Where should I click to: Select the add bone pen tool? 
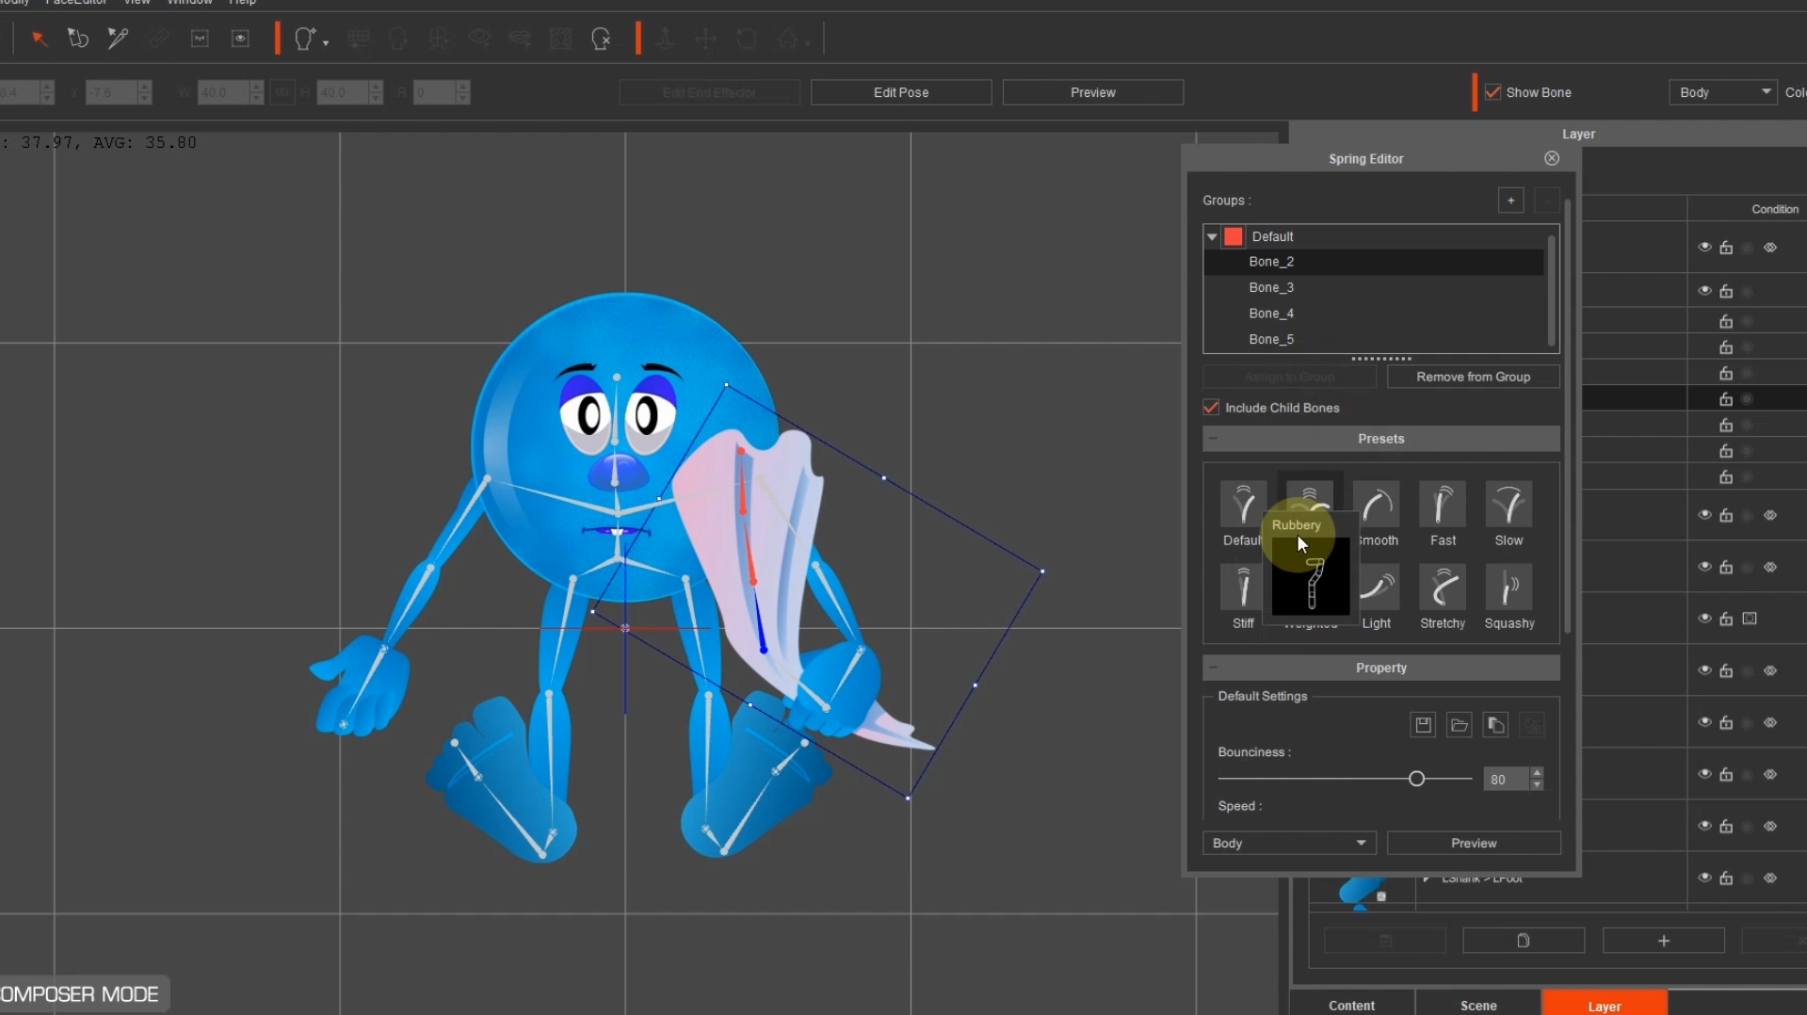point(118,39)
